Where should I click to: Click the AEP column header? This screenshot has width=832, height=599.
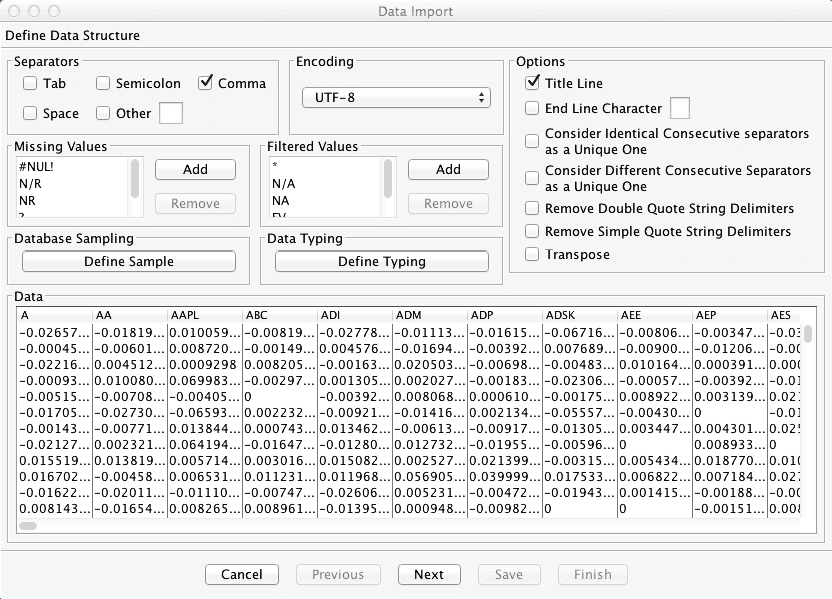pyautogui.click(x=730, y=315)
